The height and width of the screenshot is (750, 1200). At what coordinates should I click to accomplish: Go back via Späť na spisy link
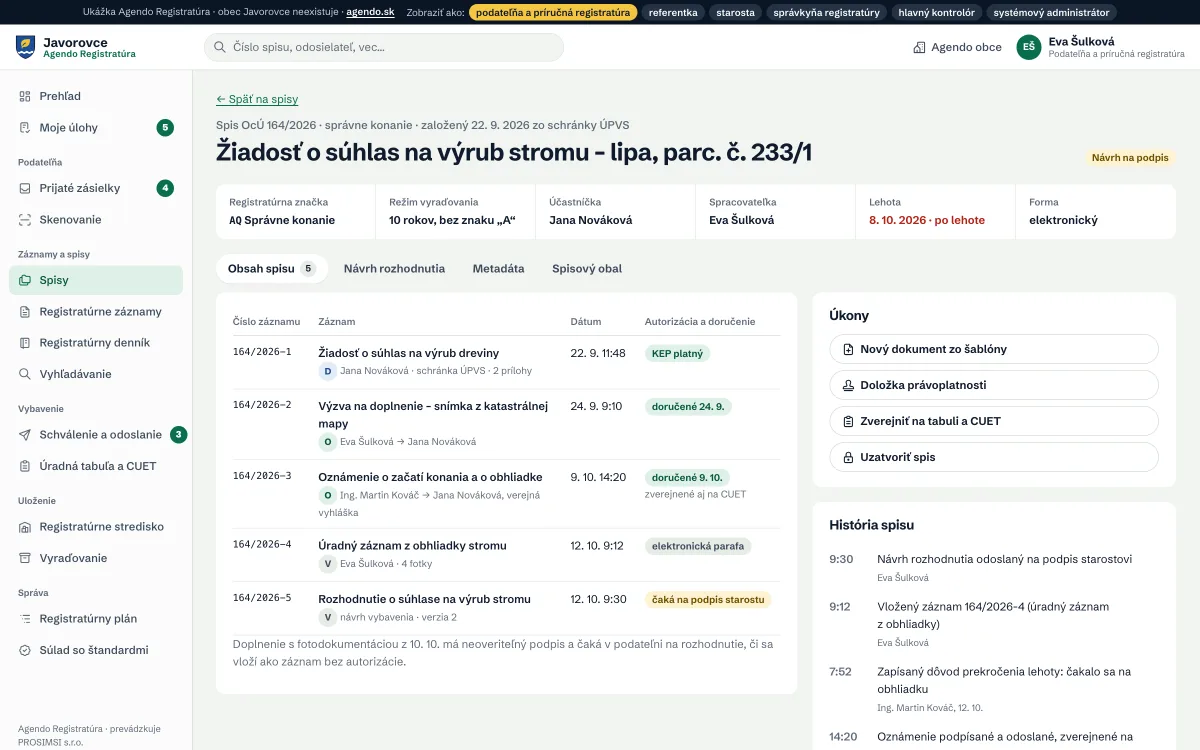point(257,99)
